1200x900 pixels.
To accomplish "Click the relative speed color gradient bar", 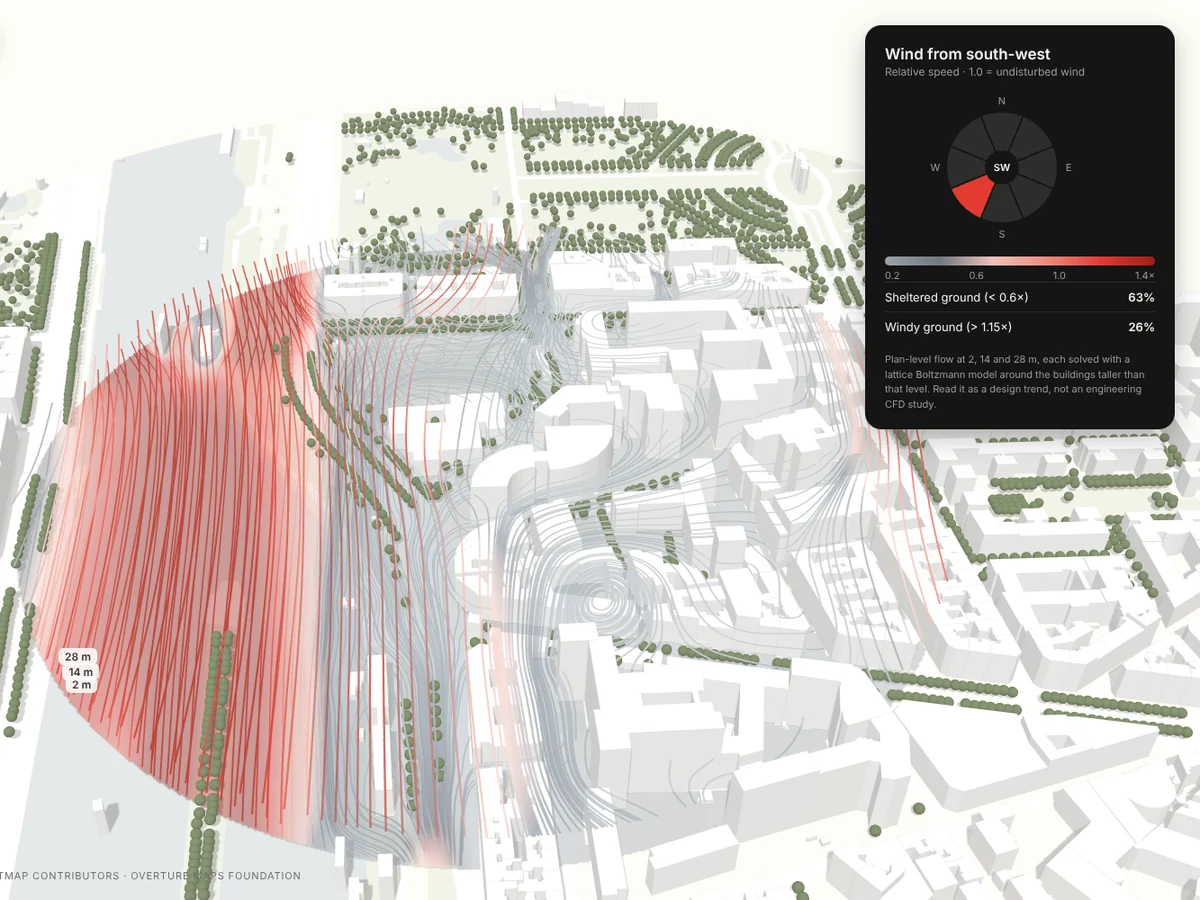I will point(1020,261).
